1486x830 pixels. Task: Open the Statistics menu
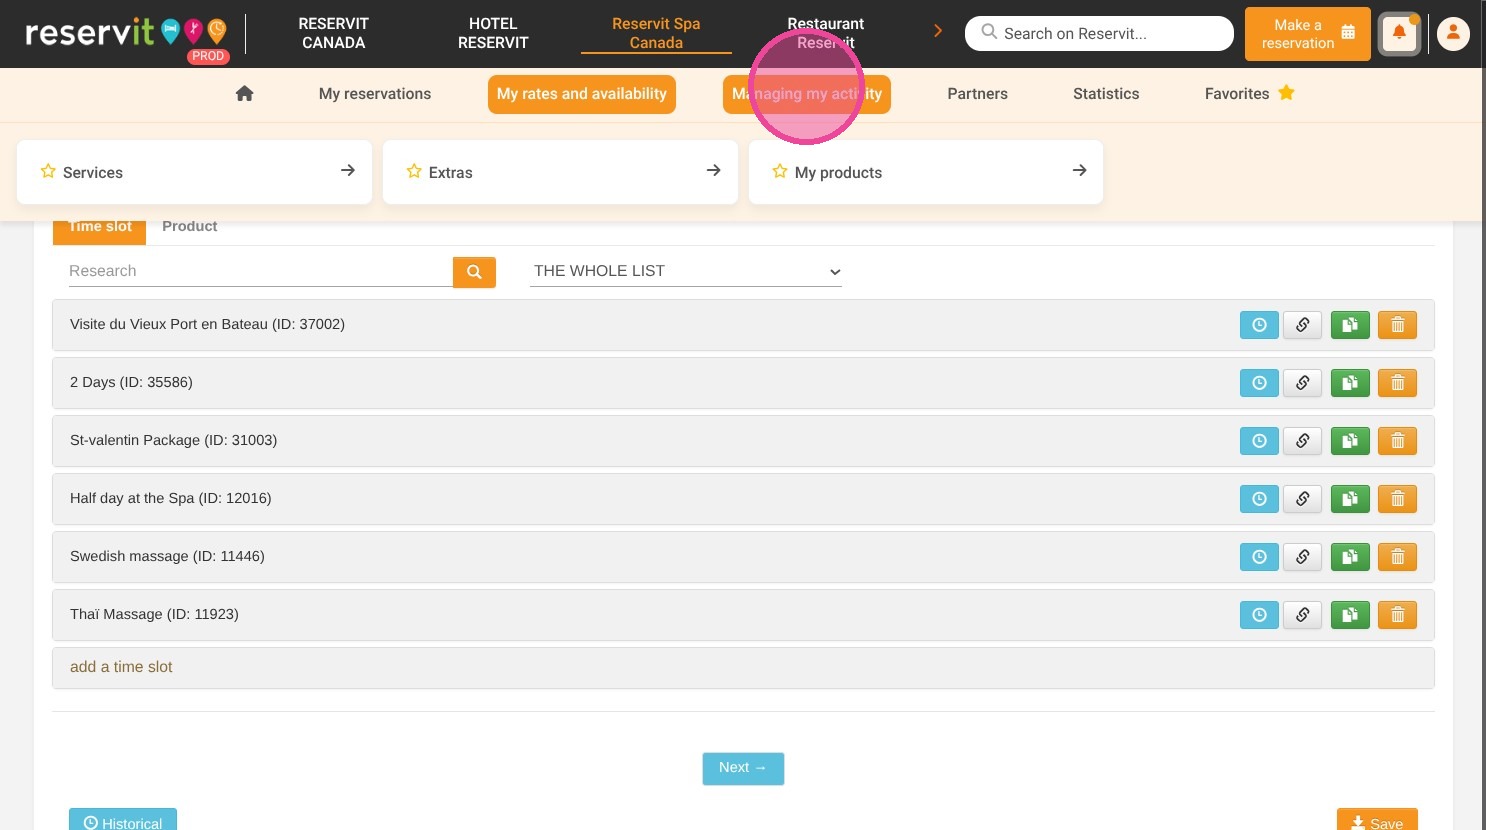point(1106,94)
